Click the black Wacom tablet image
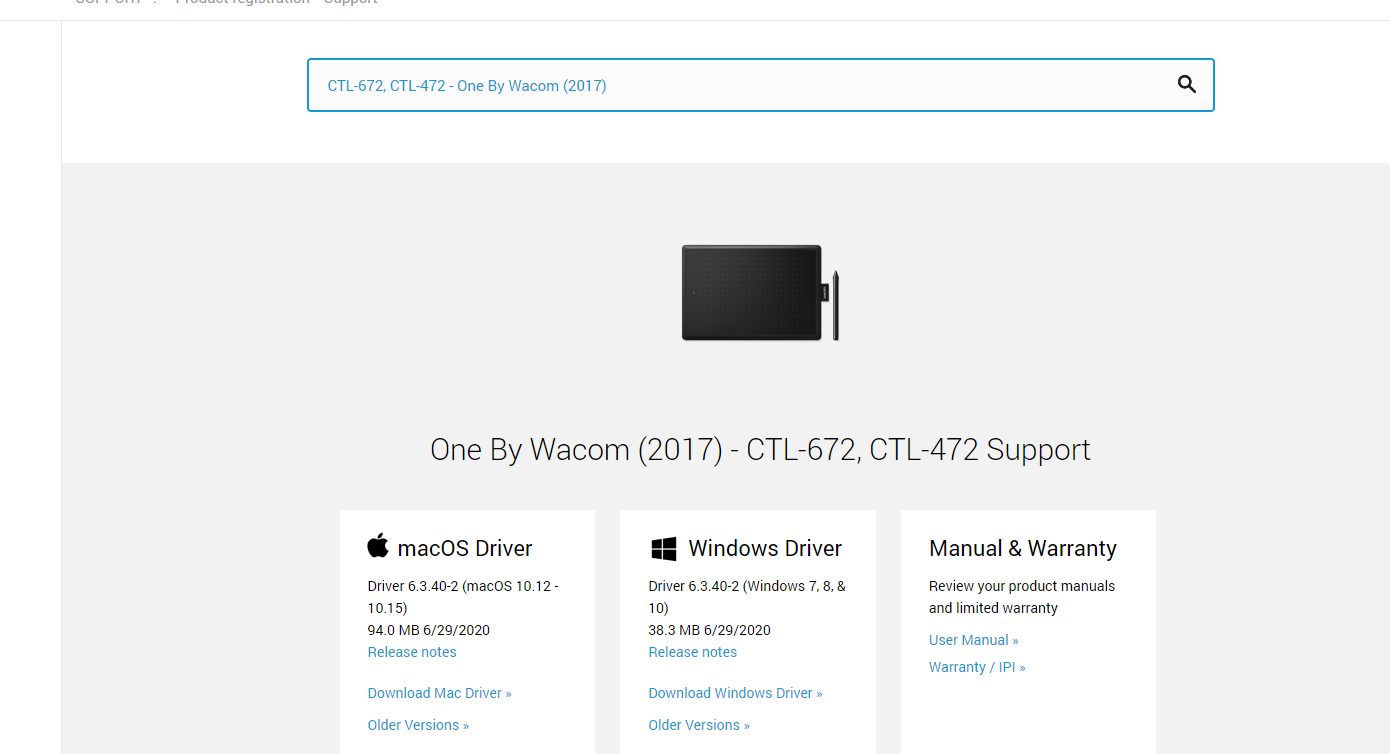Image resolution: width=1390 pixels, height=754 pixels. tap(752, 292)
